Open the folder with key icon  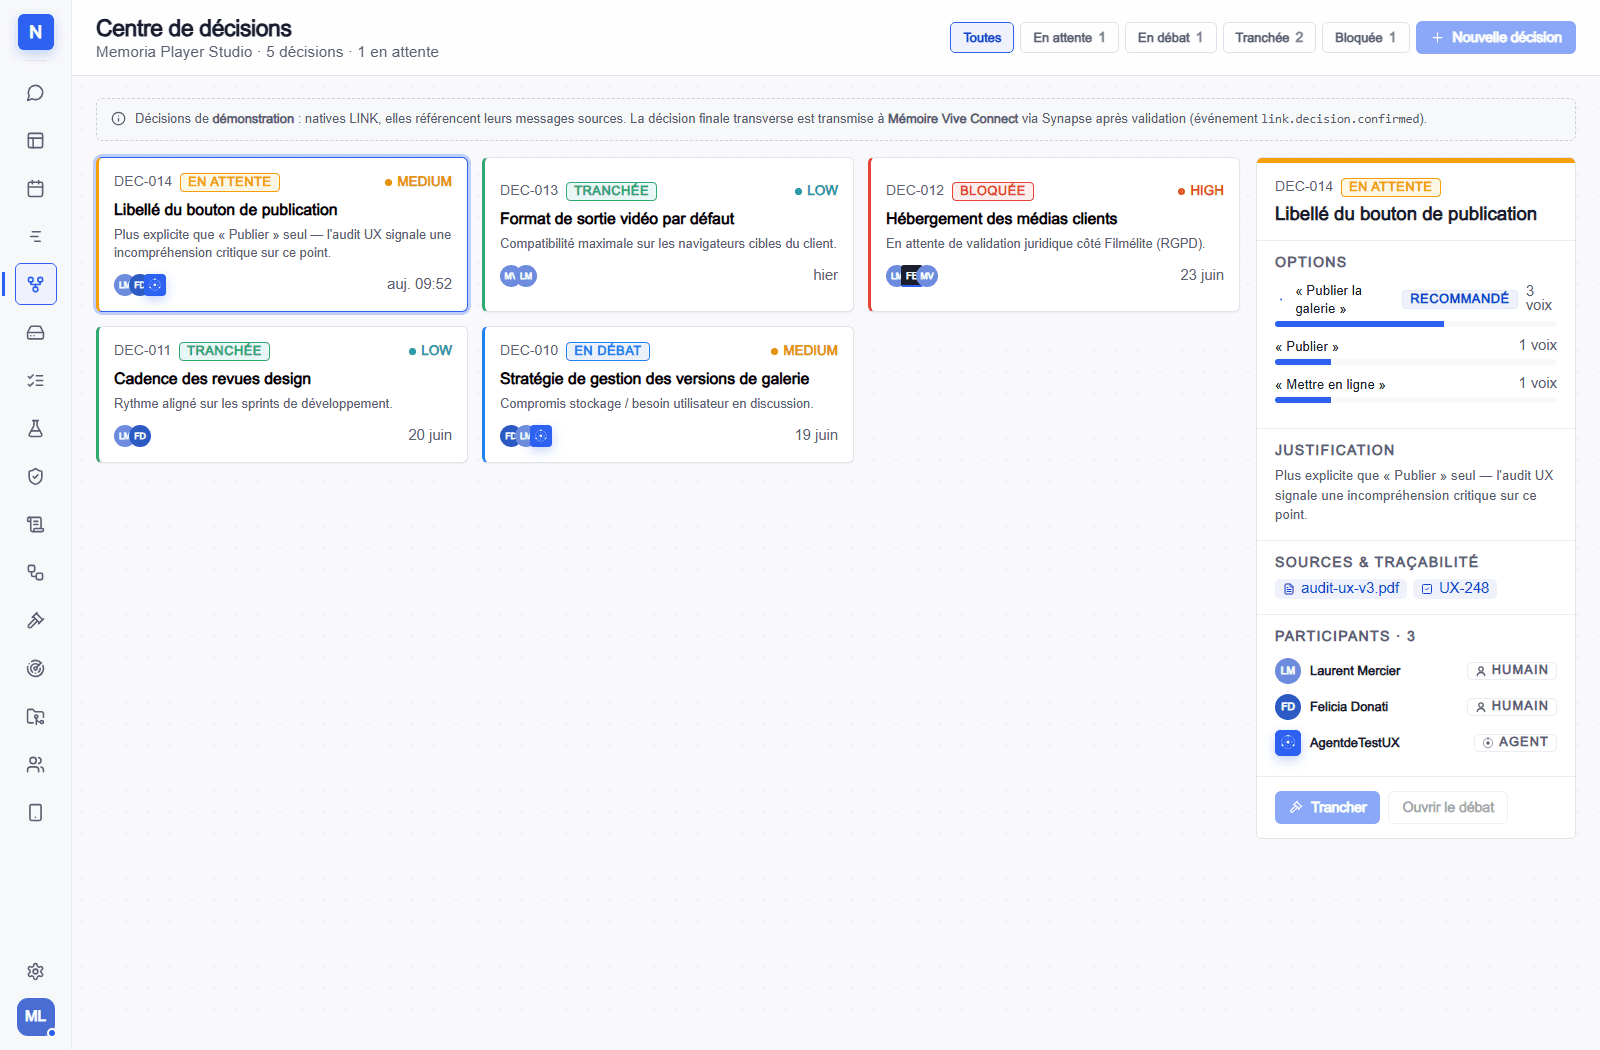point(35,717)
